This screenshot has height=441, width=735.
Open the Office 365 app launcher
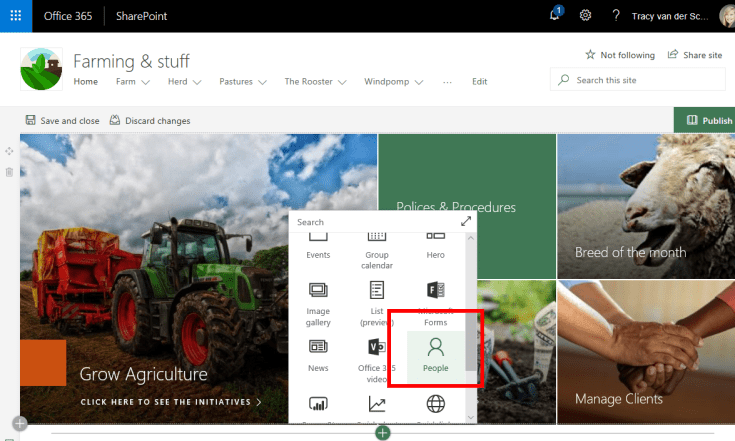tap(16, 16)
